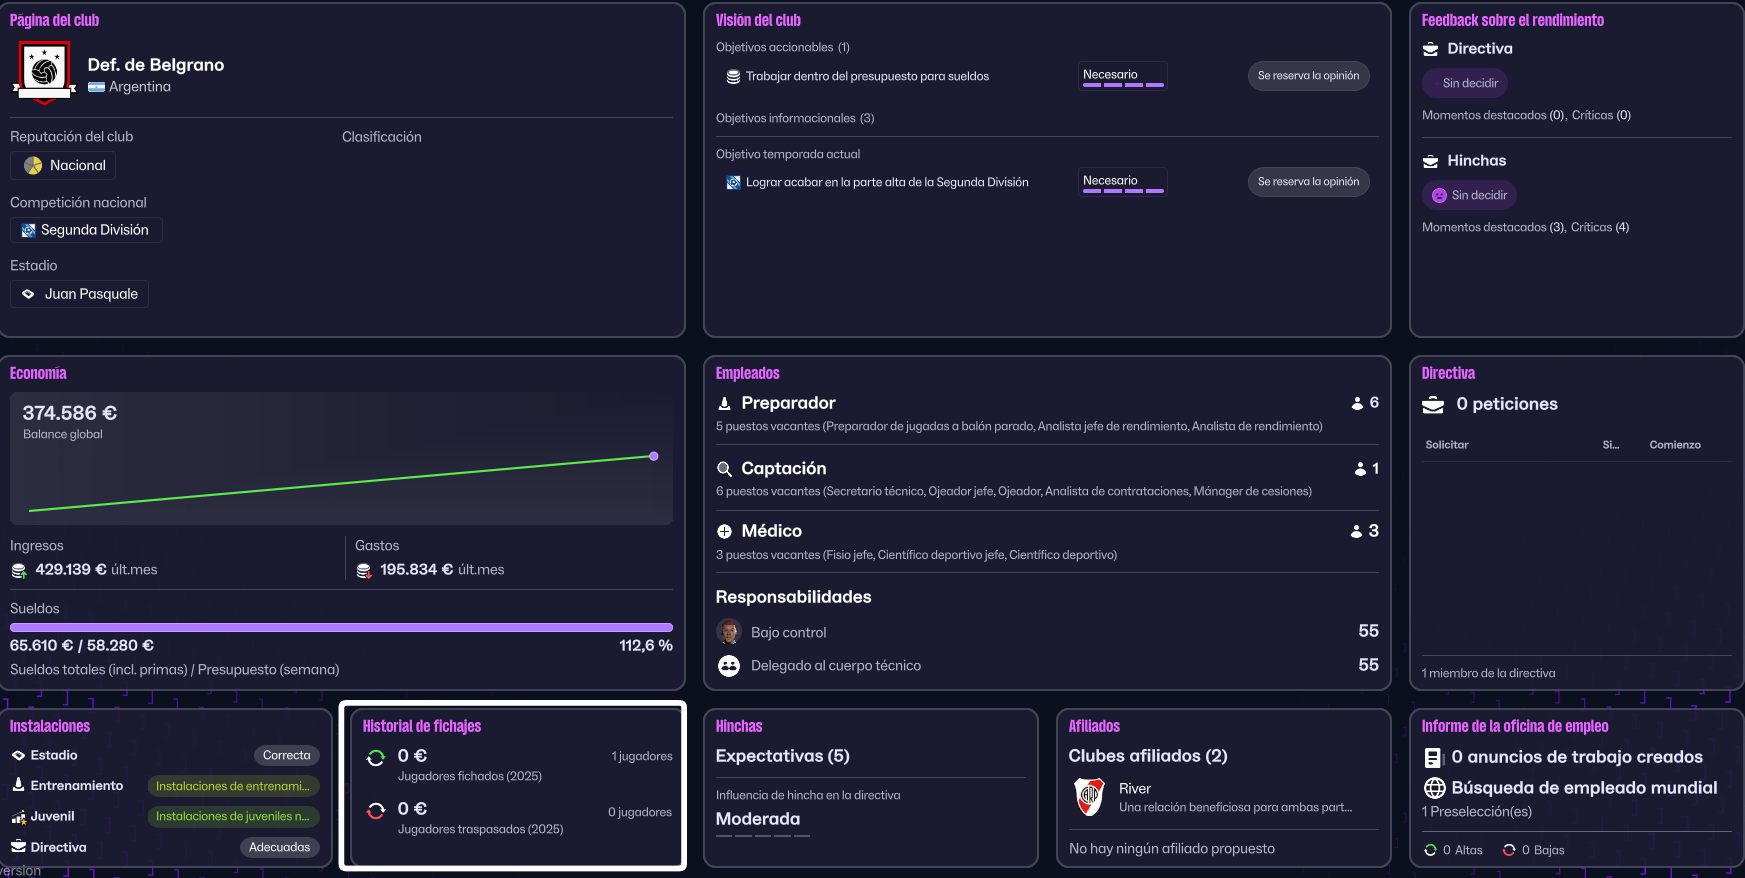Click the red Bajas icon

click(x=1509, y=850)
